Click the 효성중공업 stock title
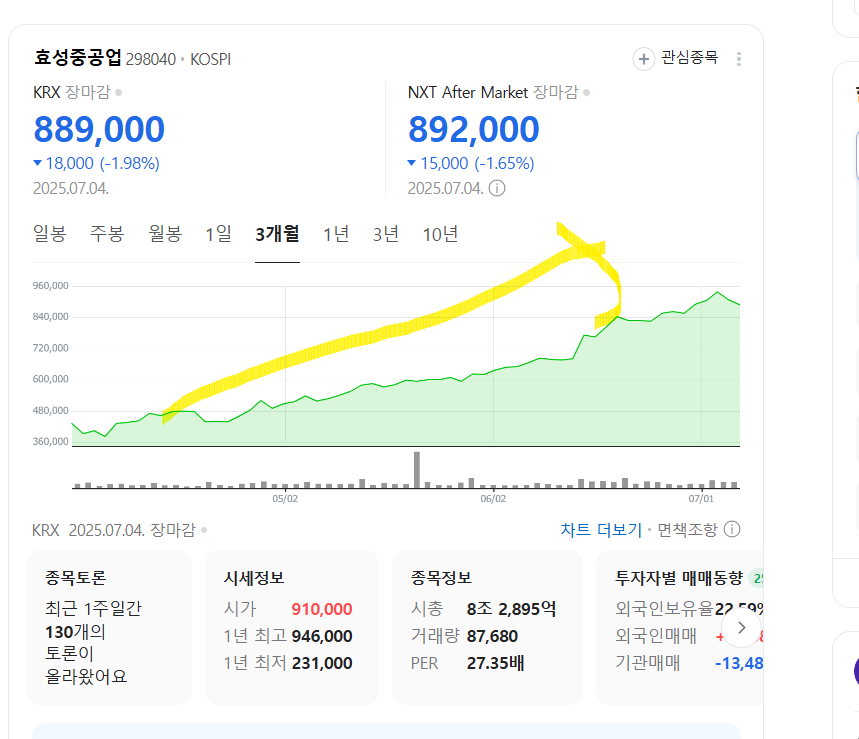Viewport: 859px width, 739px height. (78, 58)
